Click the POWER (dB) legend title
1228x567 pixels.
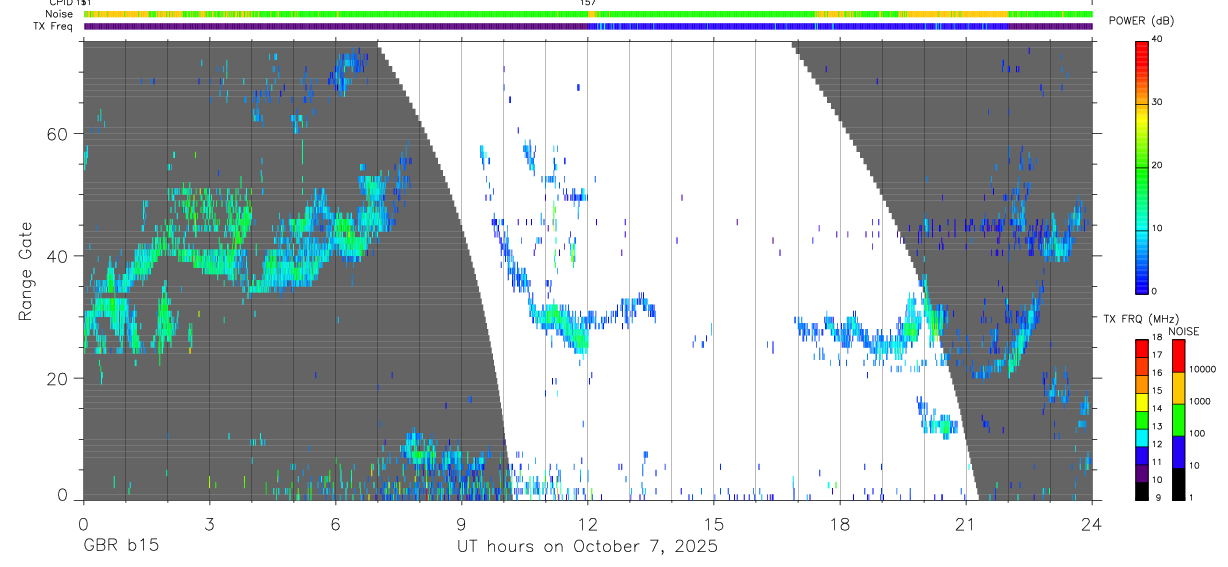(x=1141, y=21)
